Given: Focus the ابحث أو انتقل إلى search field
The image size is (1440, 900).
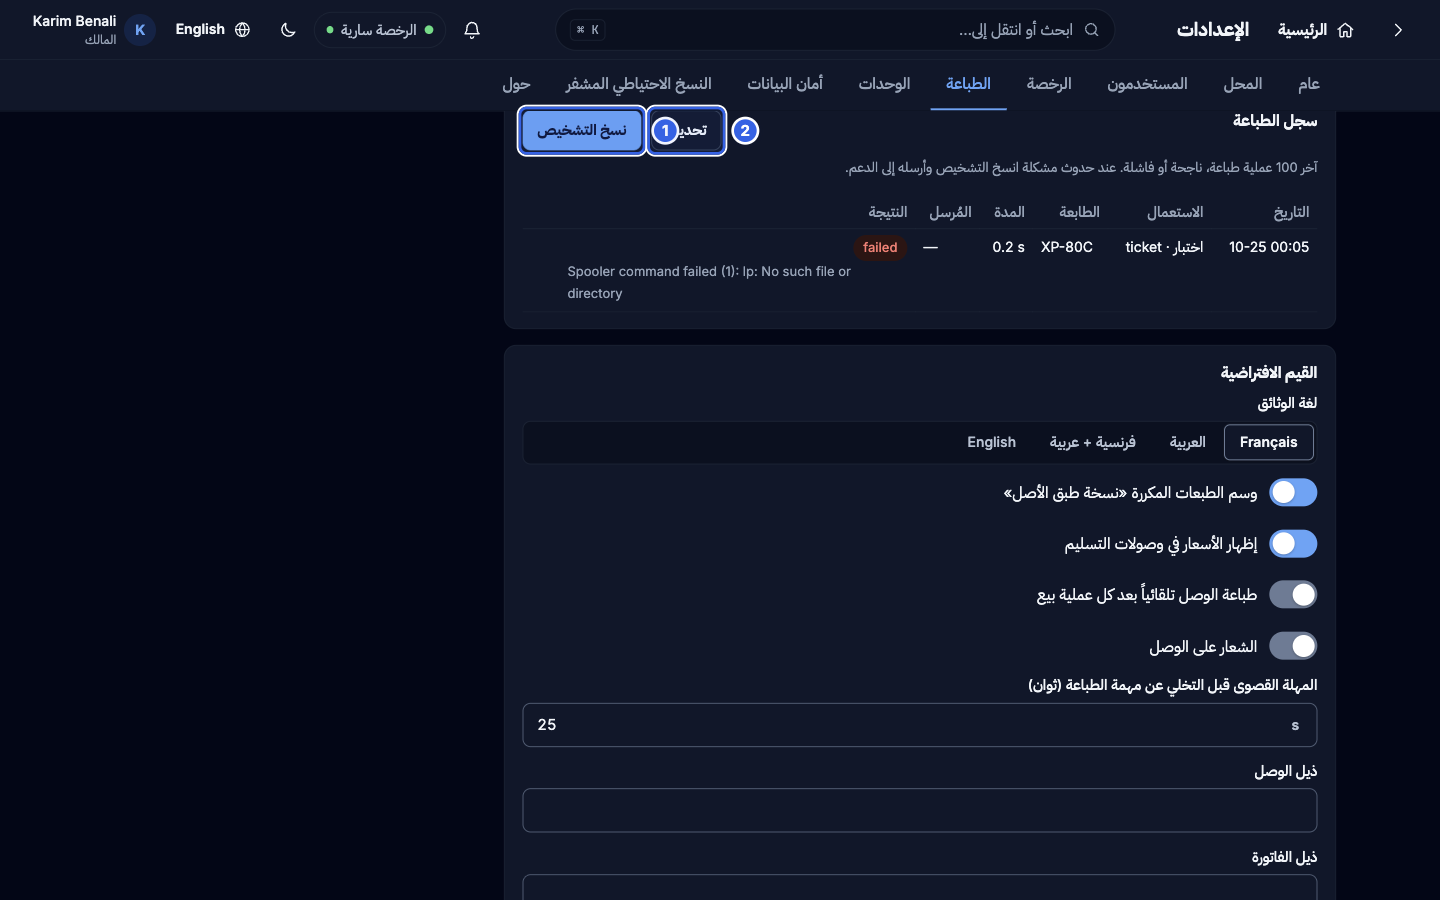Looking at the screenshot, I should pos(835,30).
